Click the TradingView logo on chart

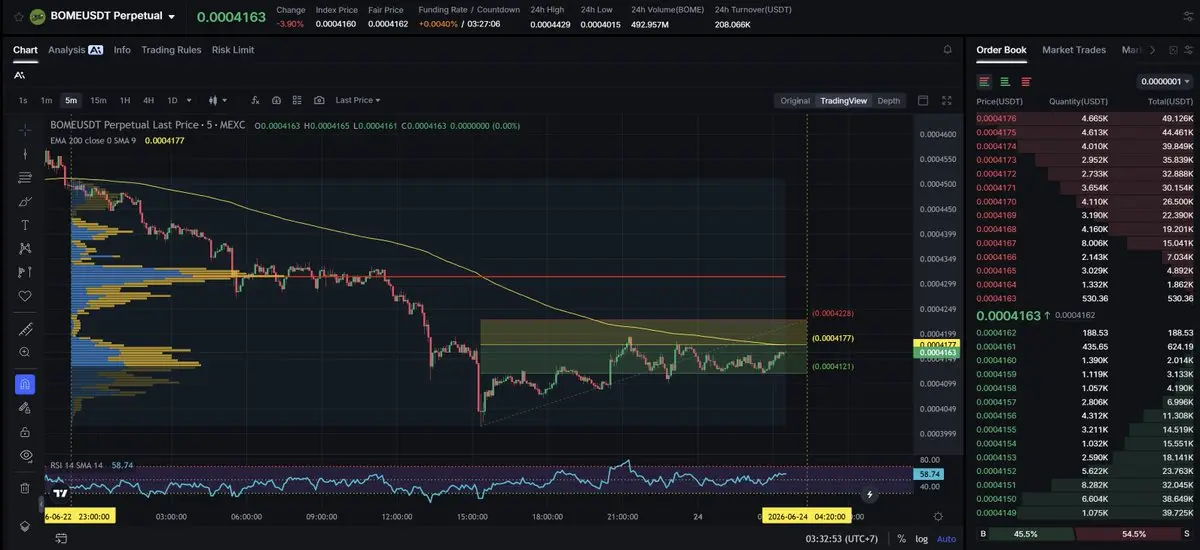(x=59, y=493)
